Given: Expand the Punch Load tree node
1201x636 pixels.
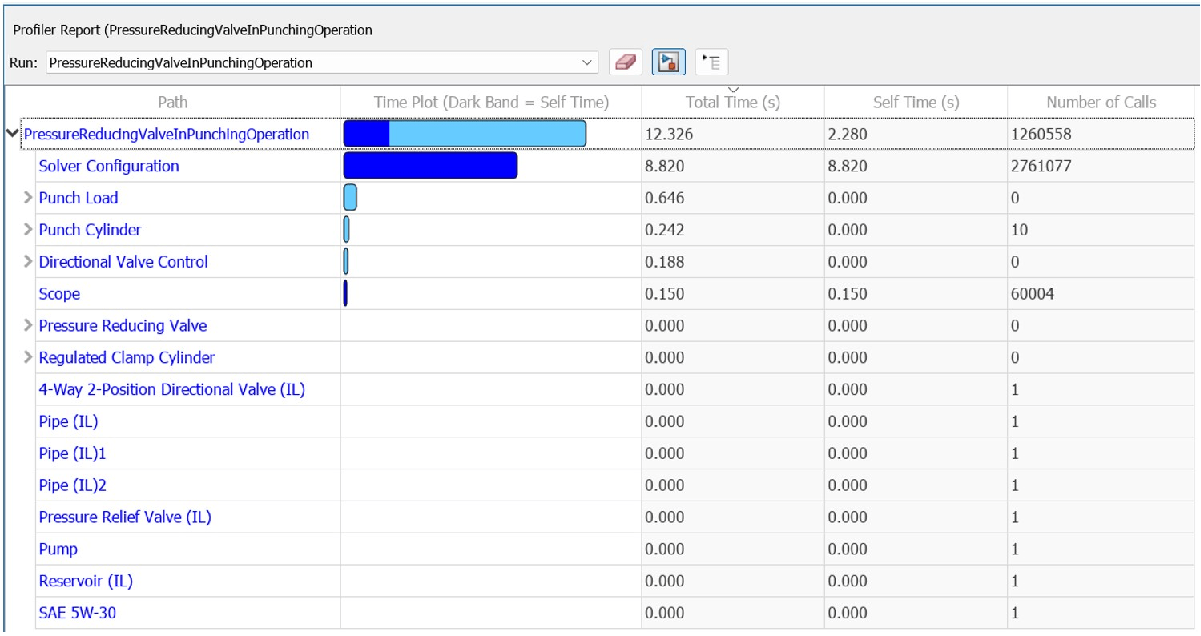Looking at the screenshot, I should pyautogui.click(x=29, y=198).
